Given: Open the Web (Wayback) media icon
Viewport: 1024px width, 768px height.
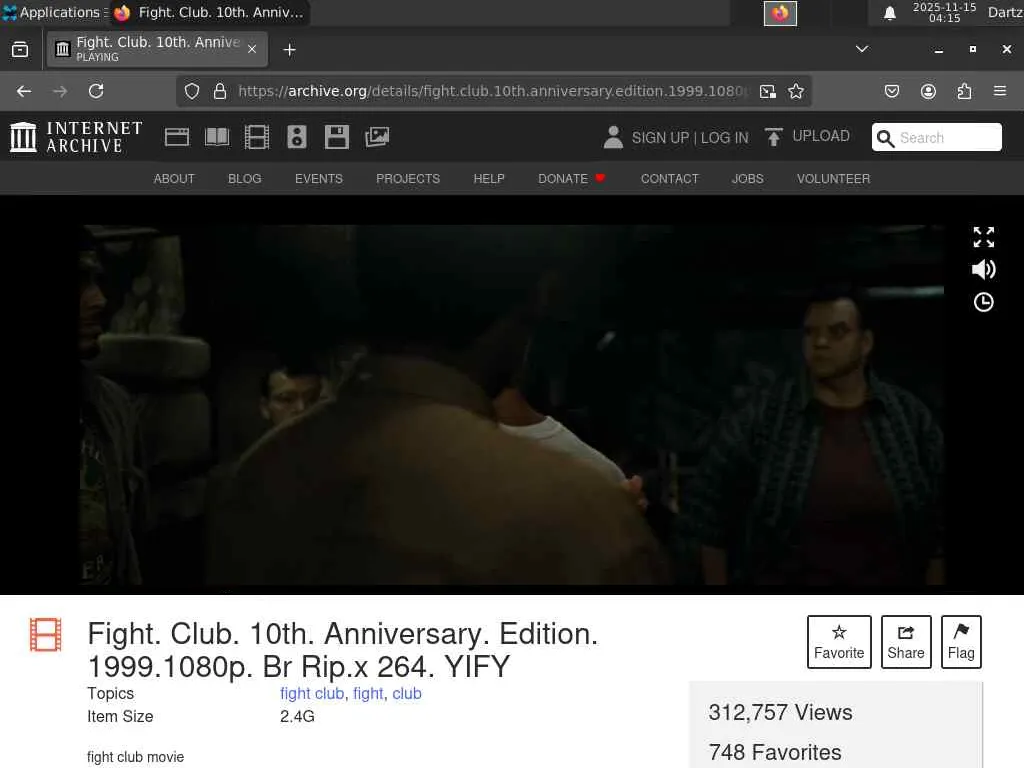Looking at the screenshot, I should (x=177, y=137).
